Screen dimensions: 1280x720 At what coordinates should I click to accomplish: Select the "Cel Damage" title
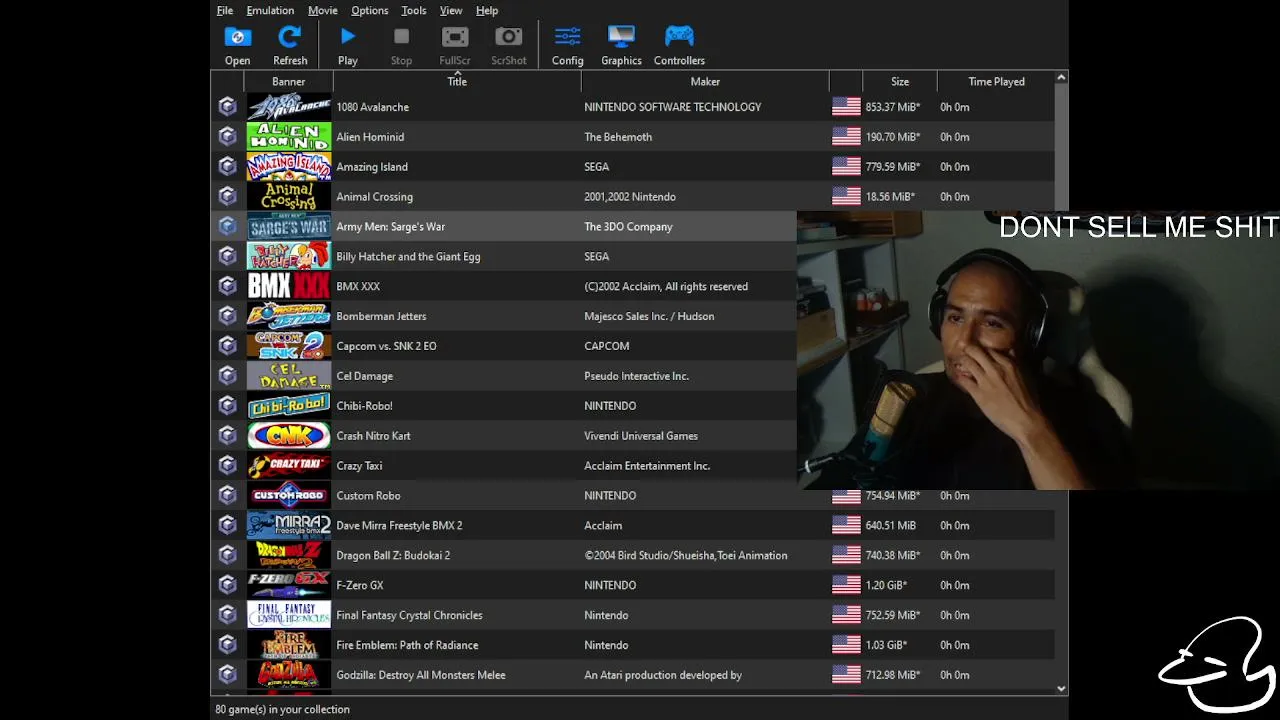(x=364, y=376)
